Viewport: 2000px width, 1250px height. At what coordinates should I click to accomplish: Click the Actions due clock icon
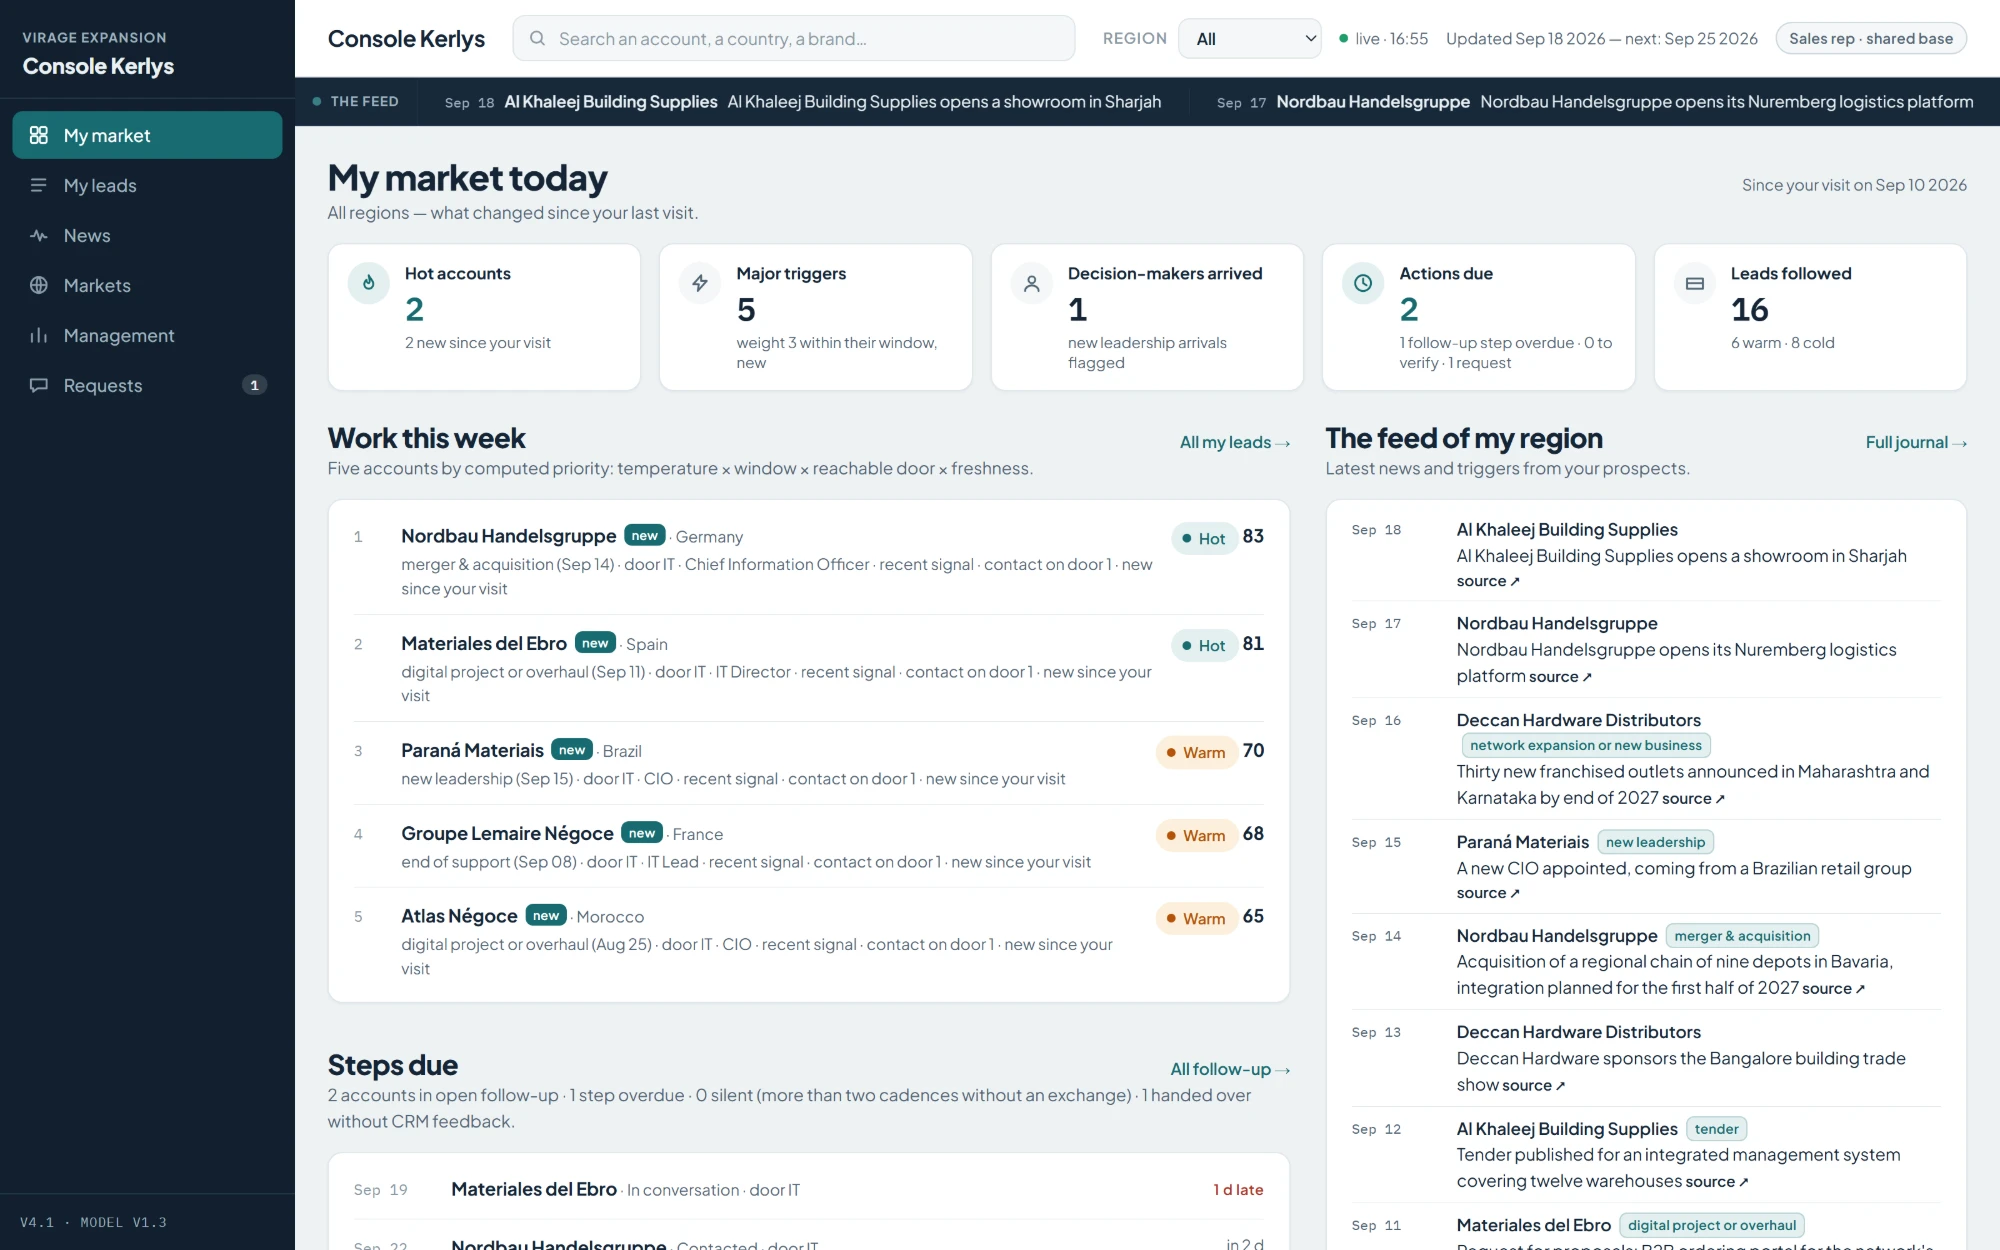coord(1363,283)
